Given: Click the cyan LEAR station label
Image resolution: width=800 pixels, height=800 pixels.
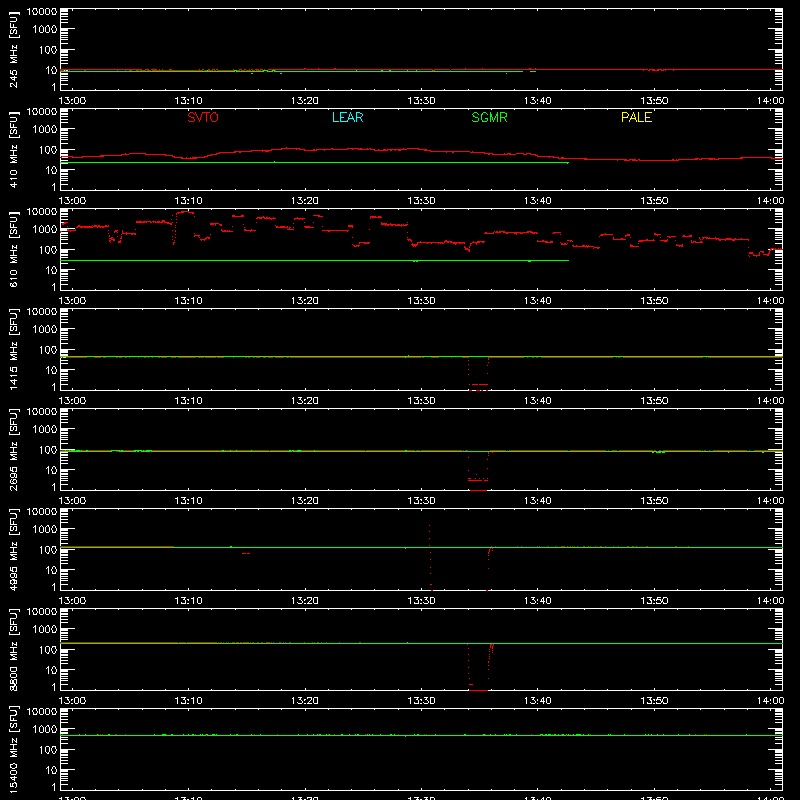Looking at the screenshot, I should (x=347, y=117).
